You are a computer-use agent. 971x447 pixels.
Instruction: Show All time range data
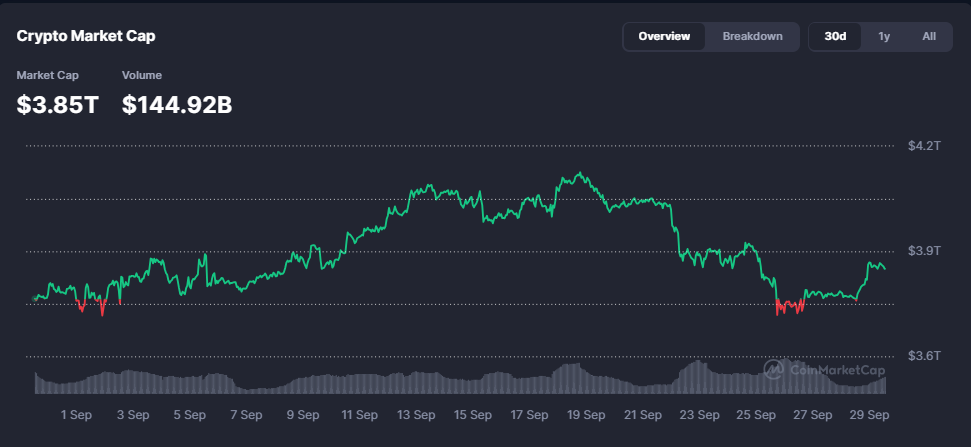click(x=929, y=37)
